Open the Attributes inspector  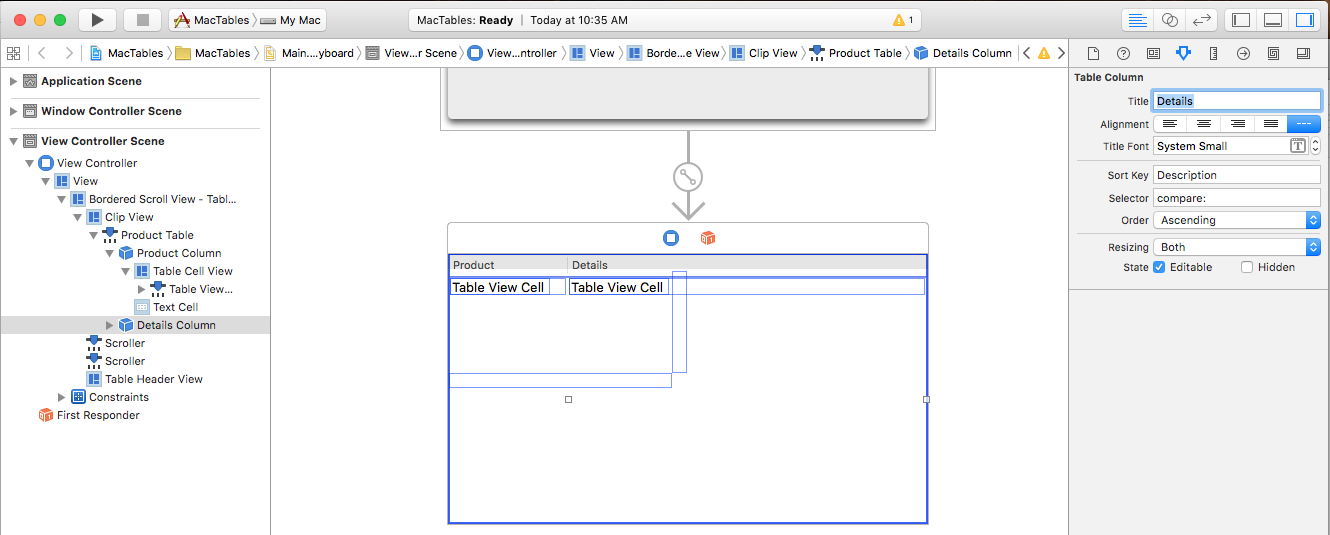[1183, 53]
